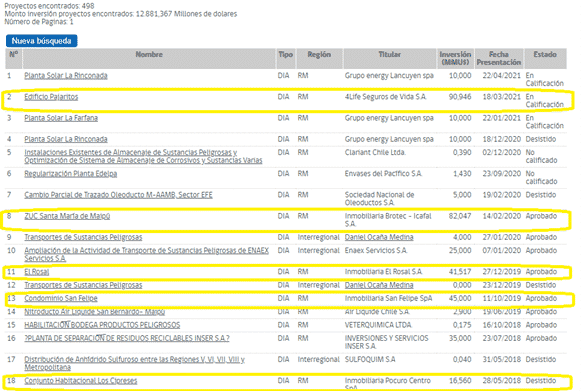Viewport: 581px width, 391px height.
Task: Open row 9 Transportes de Sustancias Peligrosas link
Action: [83, 237]
